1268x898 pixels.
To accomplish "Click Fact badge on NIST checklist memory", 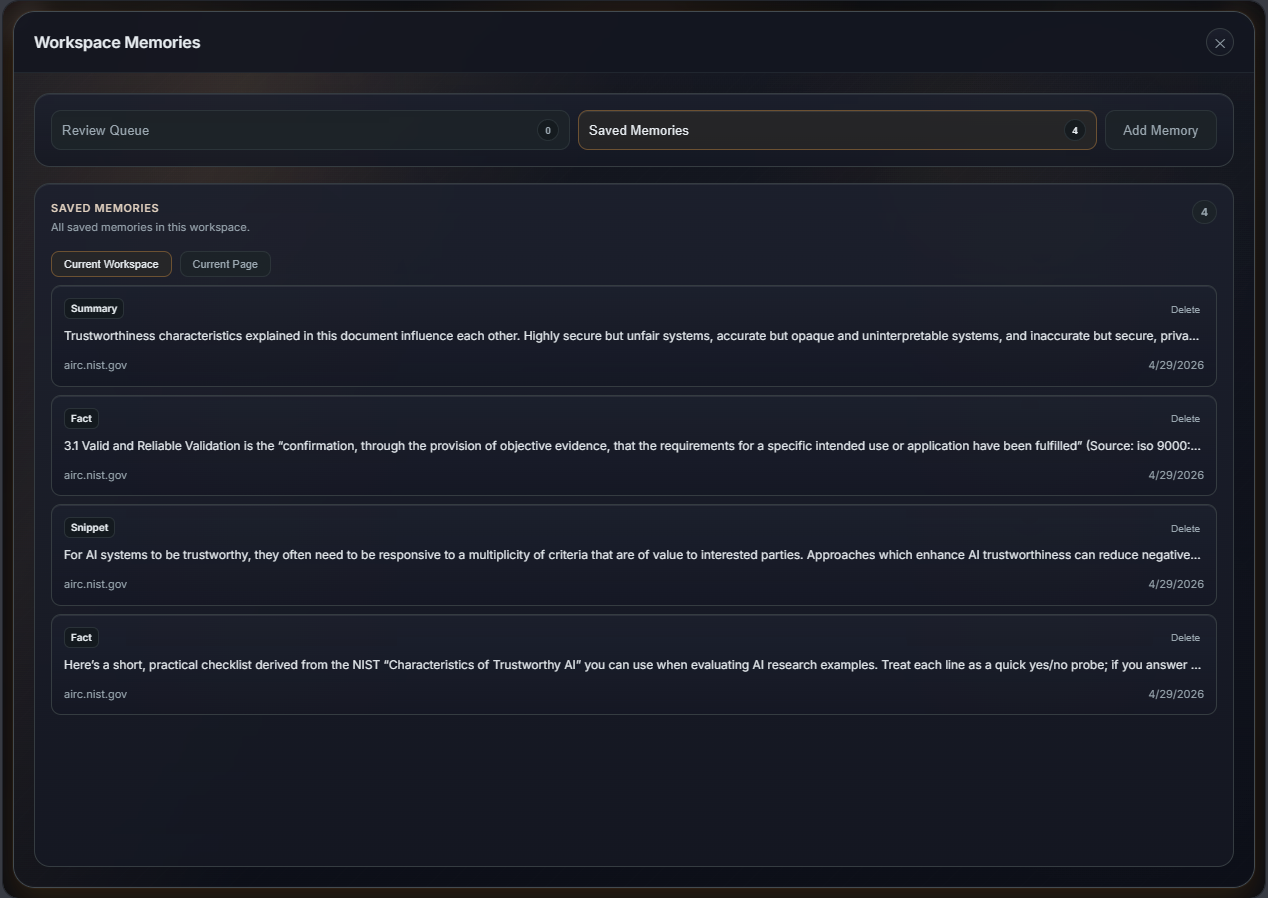I will [x=81, y=637].
